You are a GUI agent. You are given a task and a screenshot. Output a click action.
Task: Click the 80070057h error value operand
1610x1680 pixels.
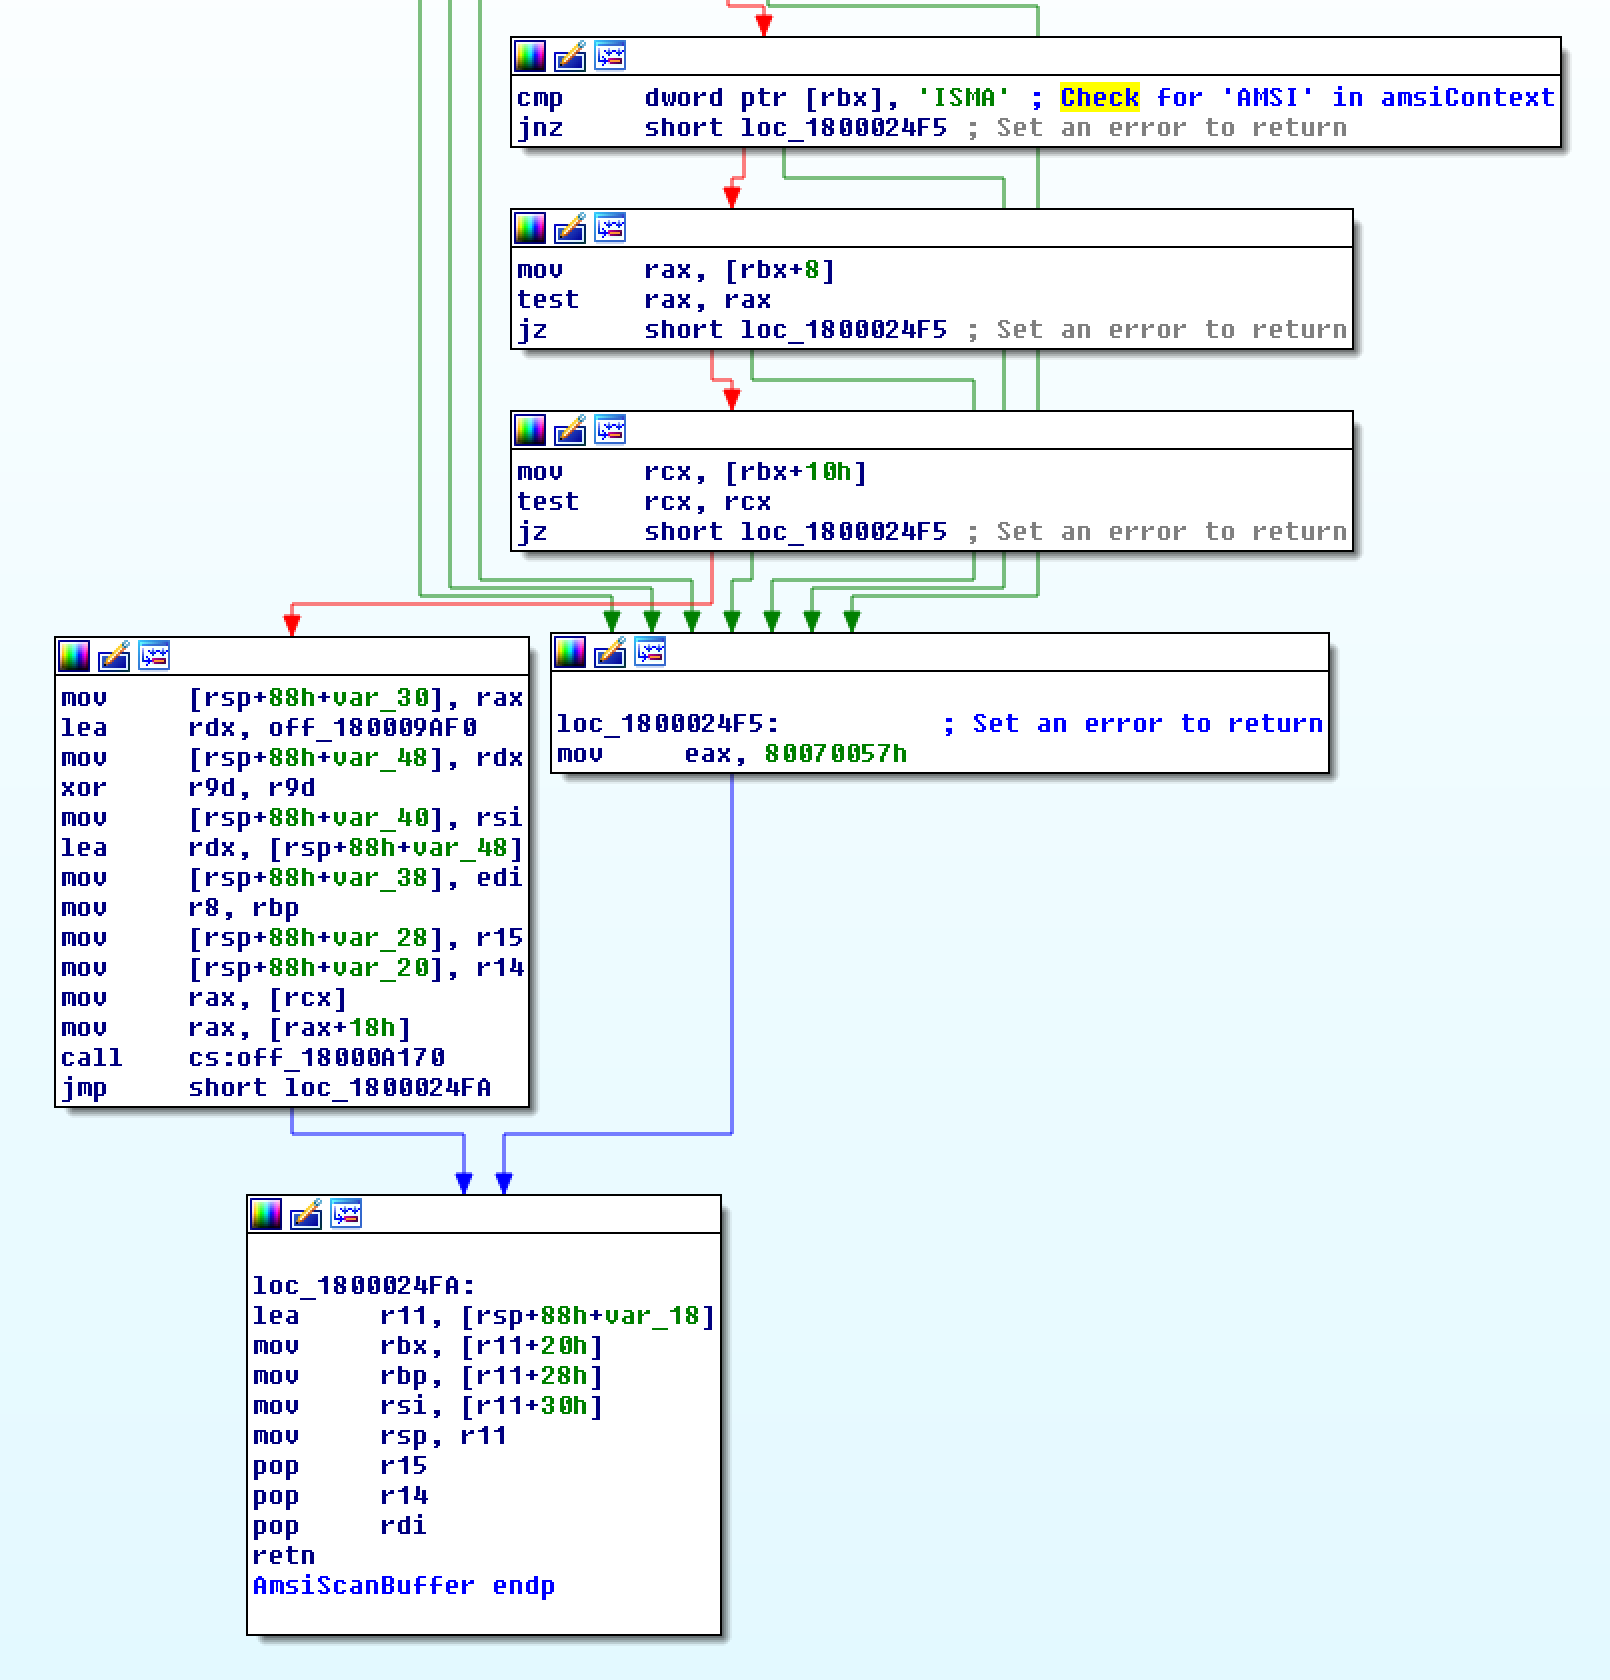coord(835,754)
